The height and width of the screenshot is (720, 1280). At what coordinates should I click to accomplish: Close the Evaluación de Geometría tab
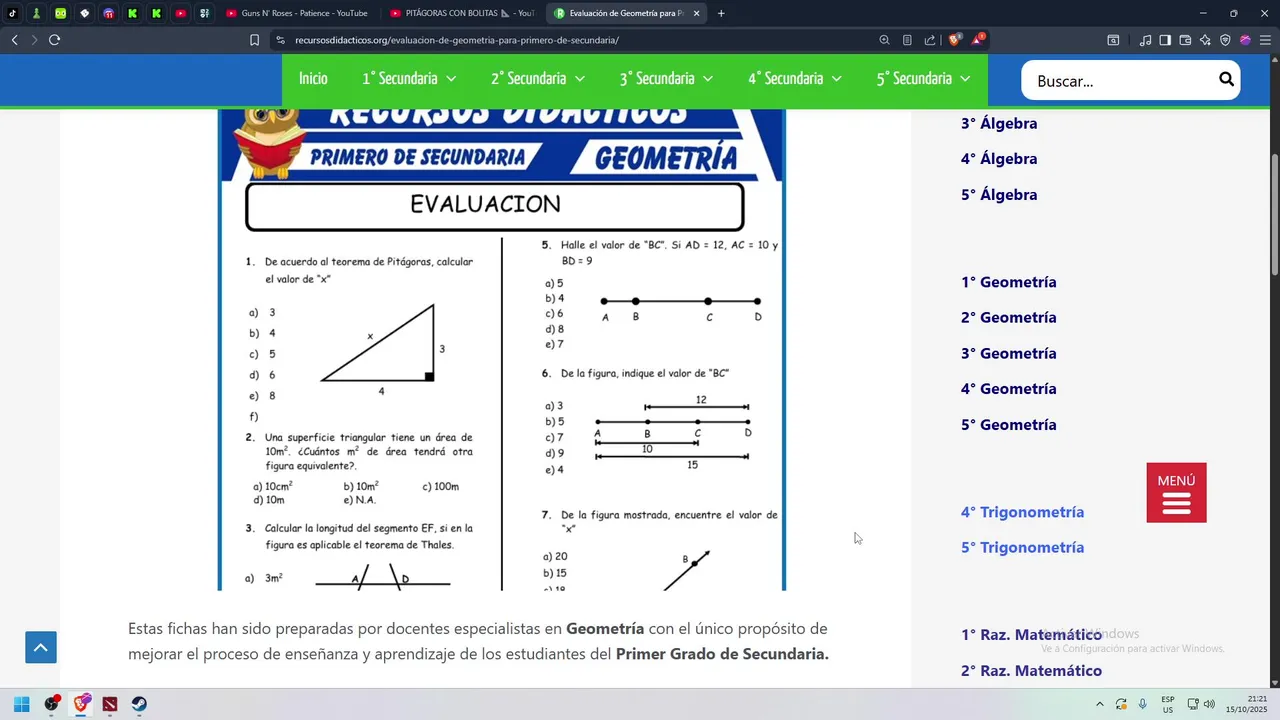click(x=696, y=13)
